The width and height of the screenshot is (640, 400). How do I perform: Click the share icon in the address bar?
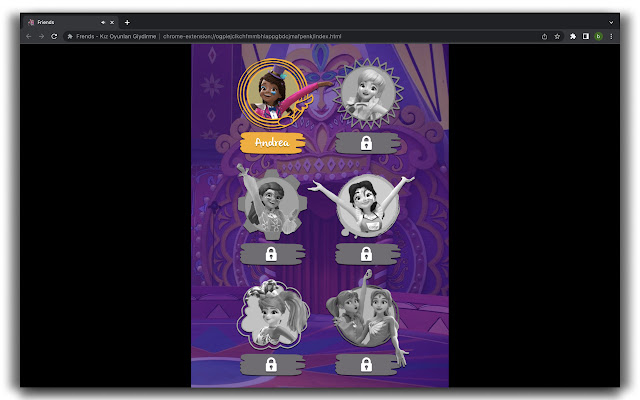tap(544, 36)
